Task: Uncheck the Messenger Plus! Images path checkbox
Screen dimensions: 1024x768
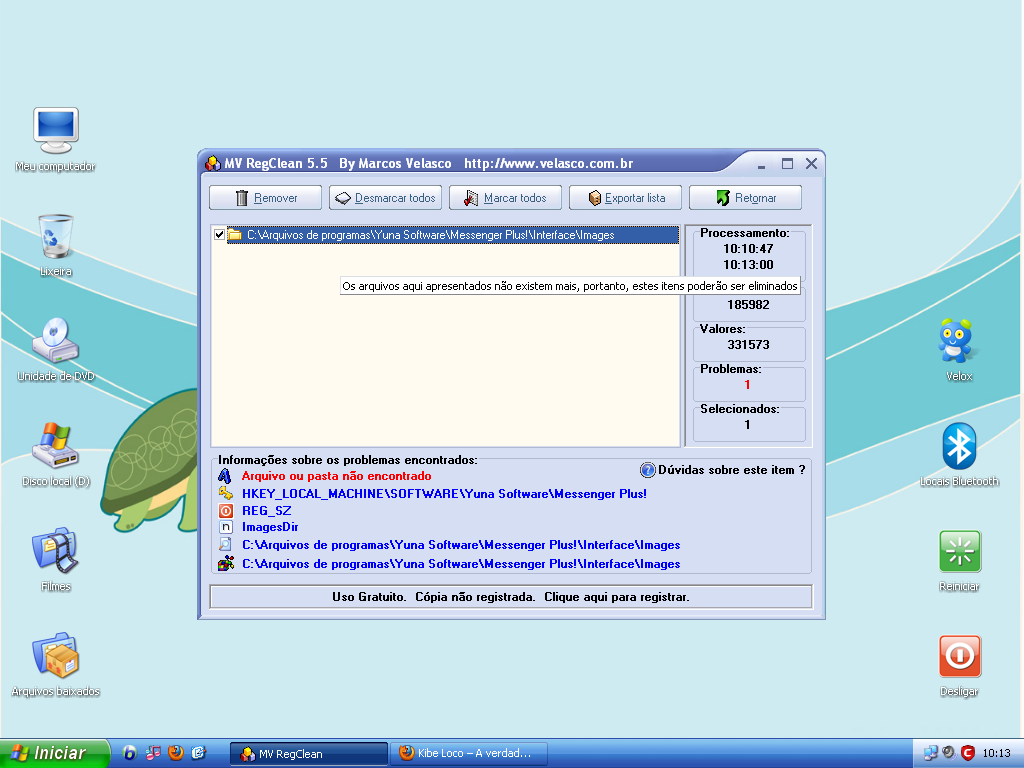Action: click(219, 235)
